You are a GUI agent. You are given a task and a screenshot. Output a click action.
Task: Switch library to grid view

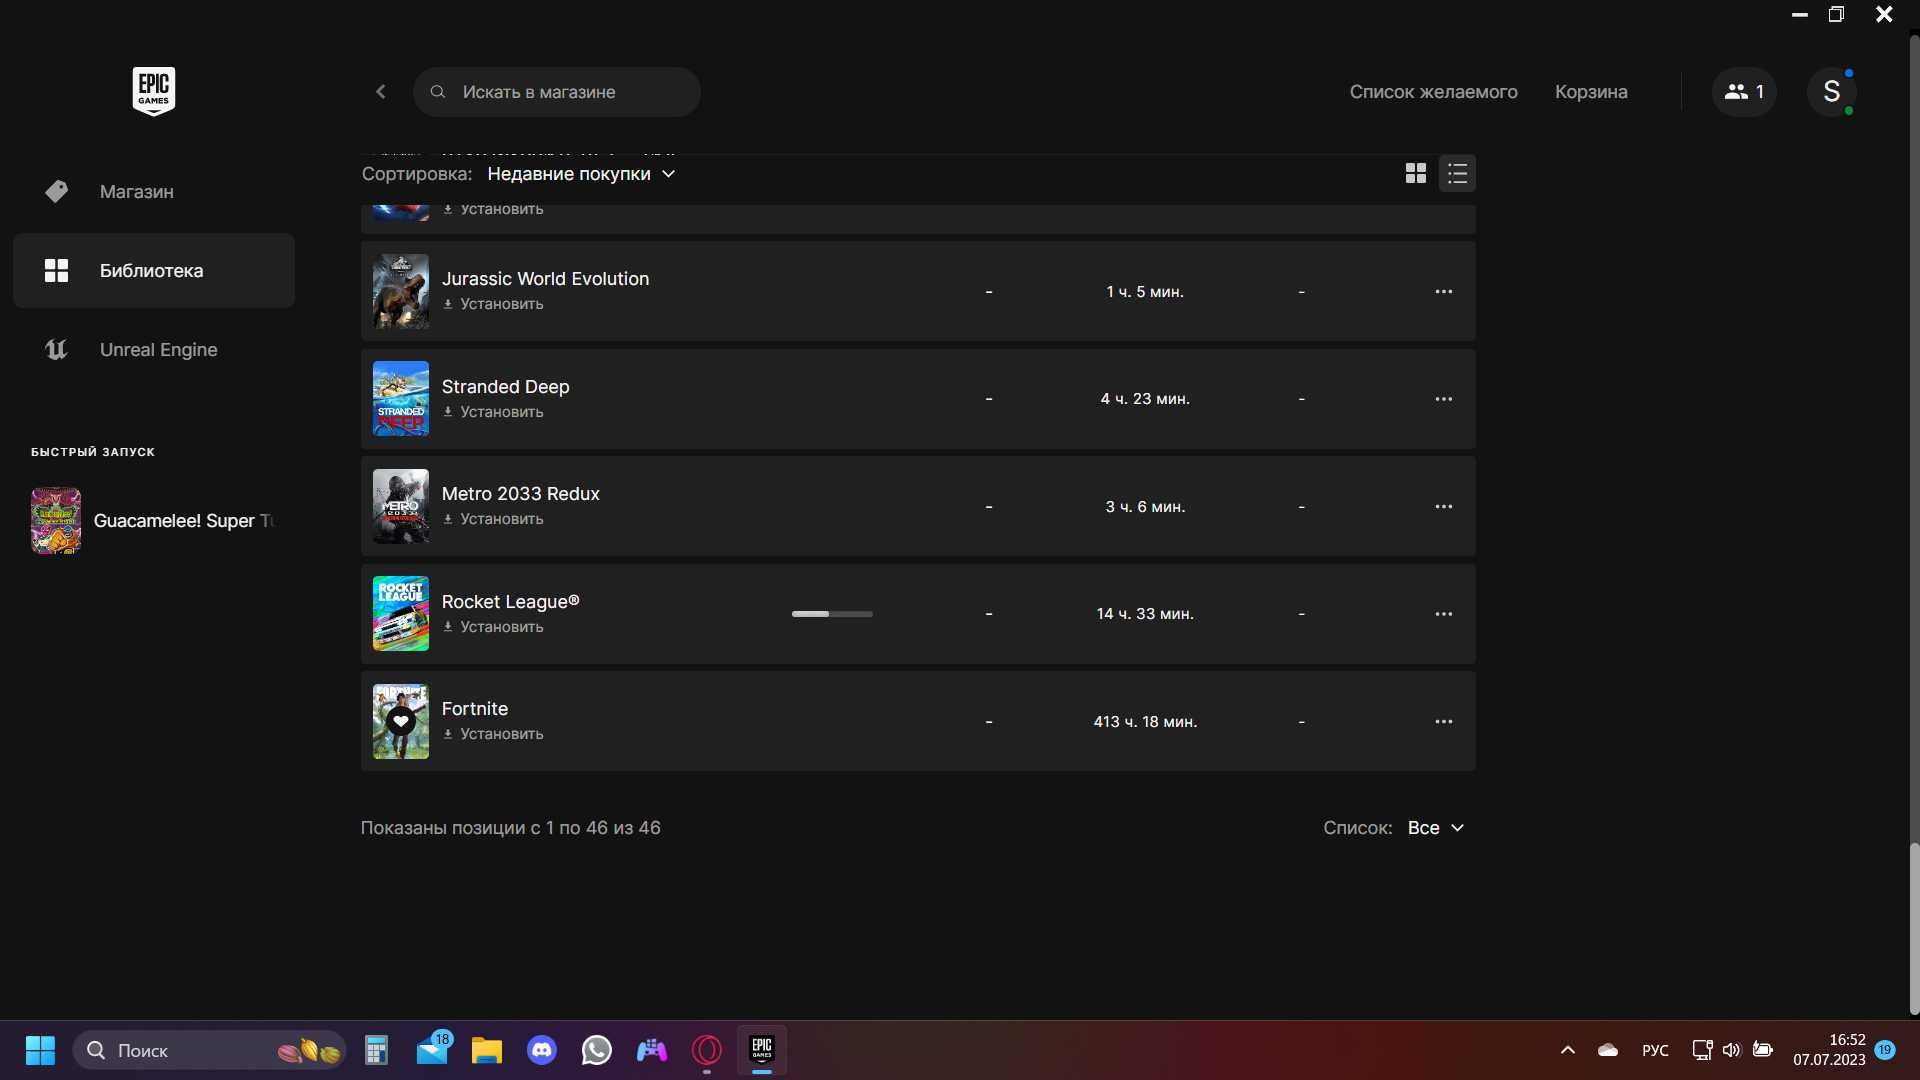pos(1415,174)
